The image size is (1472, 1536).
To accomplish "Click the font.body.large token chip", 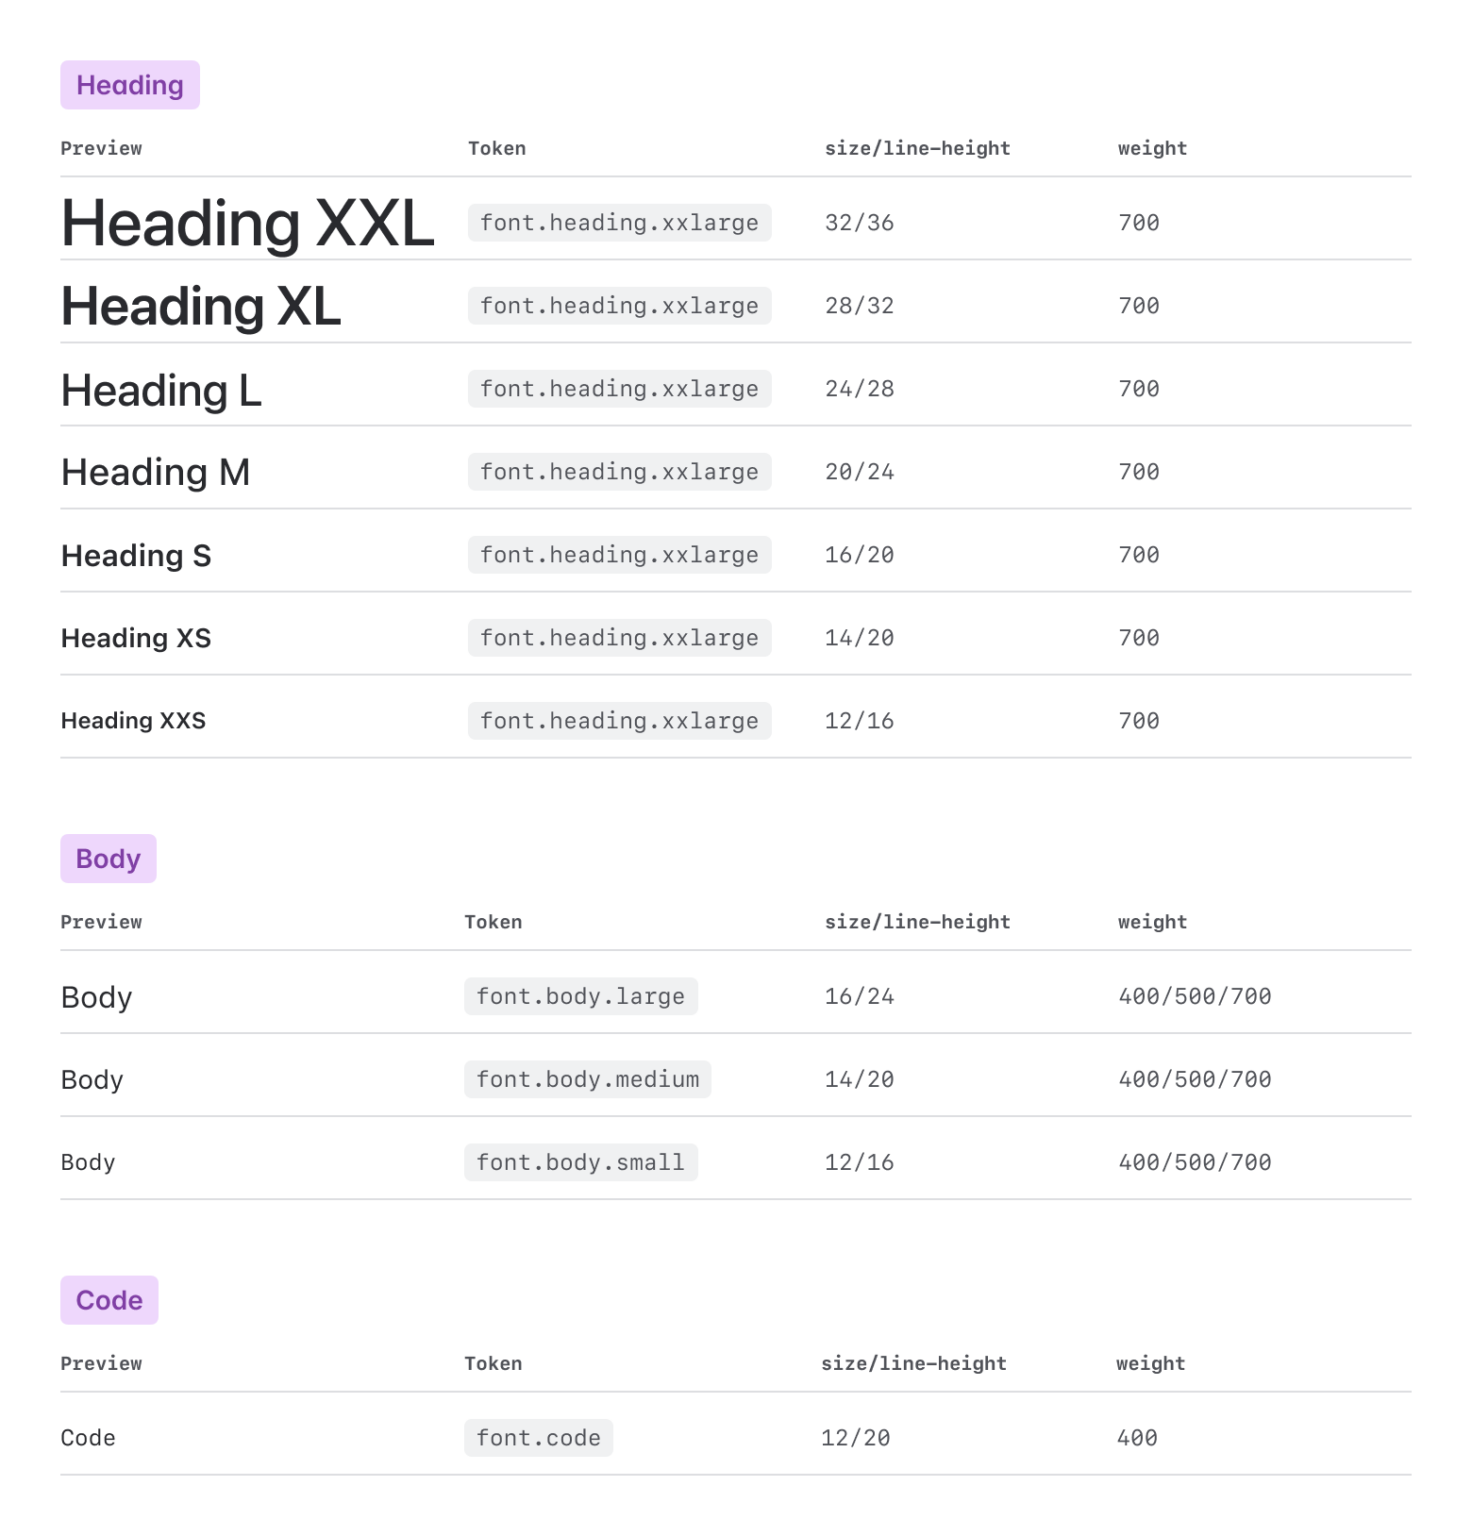I will pos(581,996).
